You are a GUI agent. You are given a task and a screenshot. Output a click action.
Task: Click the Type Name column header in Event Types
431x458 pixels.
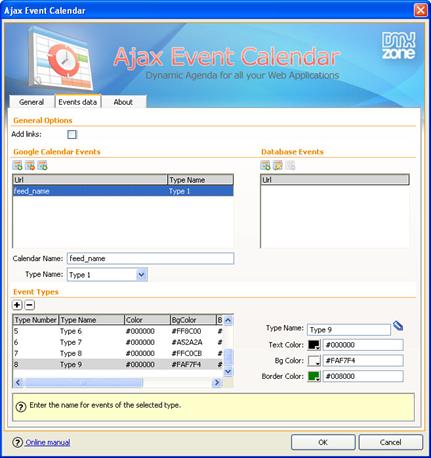(x=92, y=320)
